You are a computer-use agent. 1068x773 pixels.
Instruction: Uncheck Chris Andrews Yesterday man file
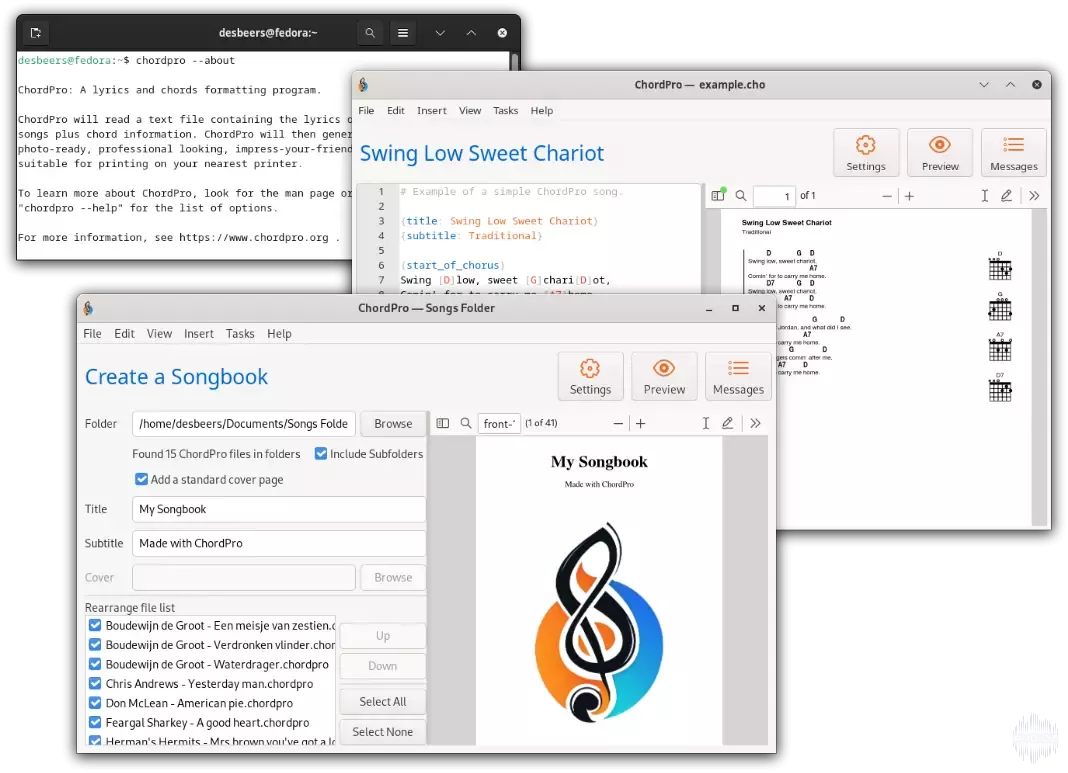pyautogui.click(x=95, y=684)
